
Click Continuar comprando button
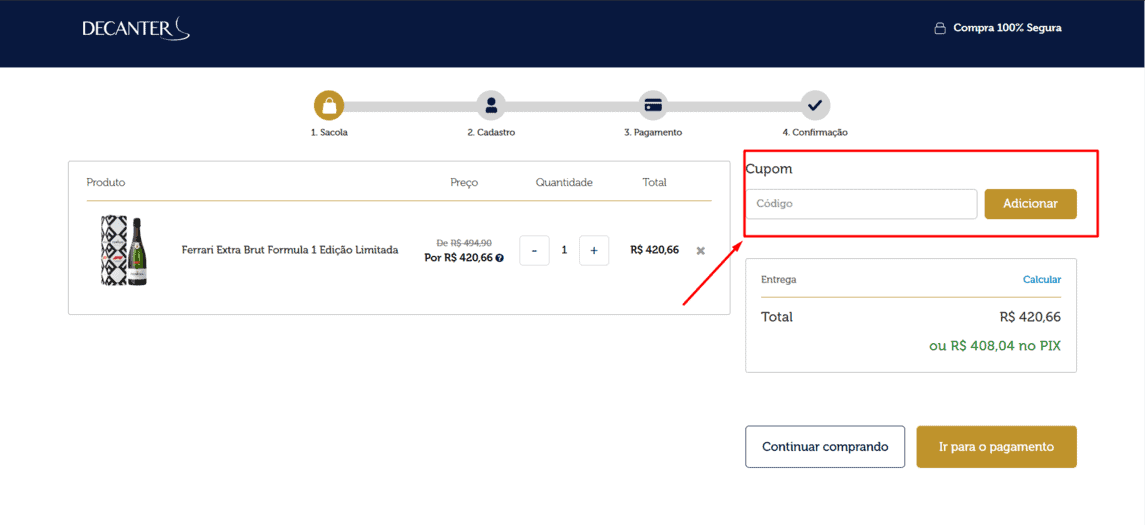(x=825, y=447)
